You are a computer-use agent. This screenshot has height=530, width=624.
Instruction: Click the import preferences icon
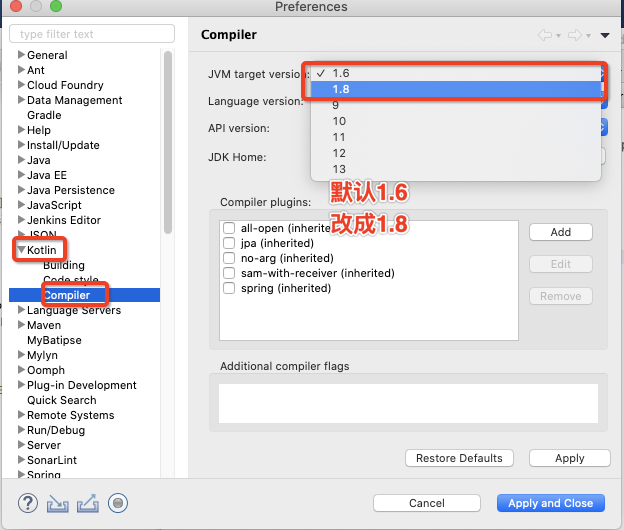pos(58,503)
